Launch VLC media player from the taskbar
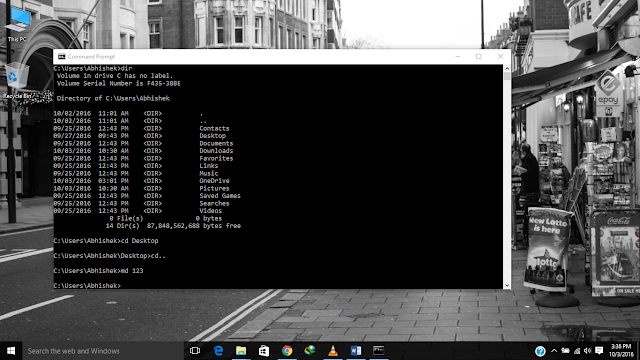Screen dimensions: 640x360 (333, 351)
